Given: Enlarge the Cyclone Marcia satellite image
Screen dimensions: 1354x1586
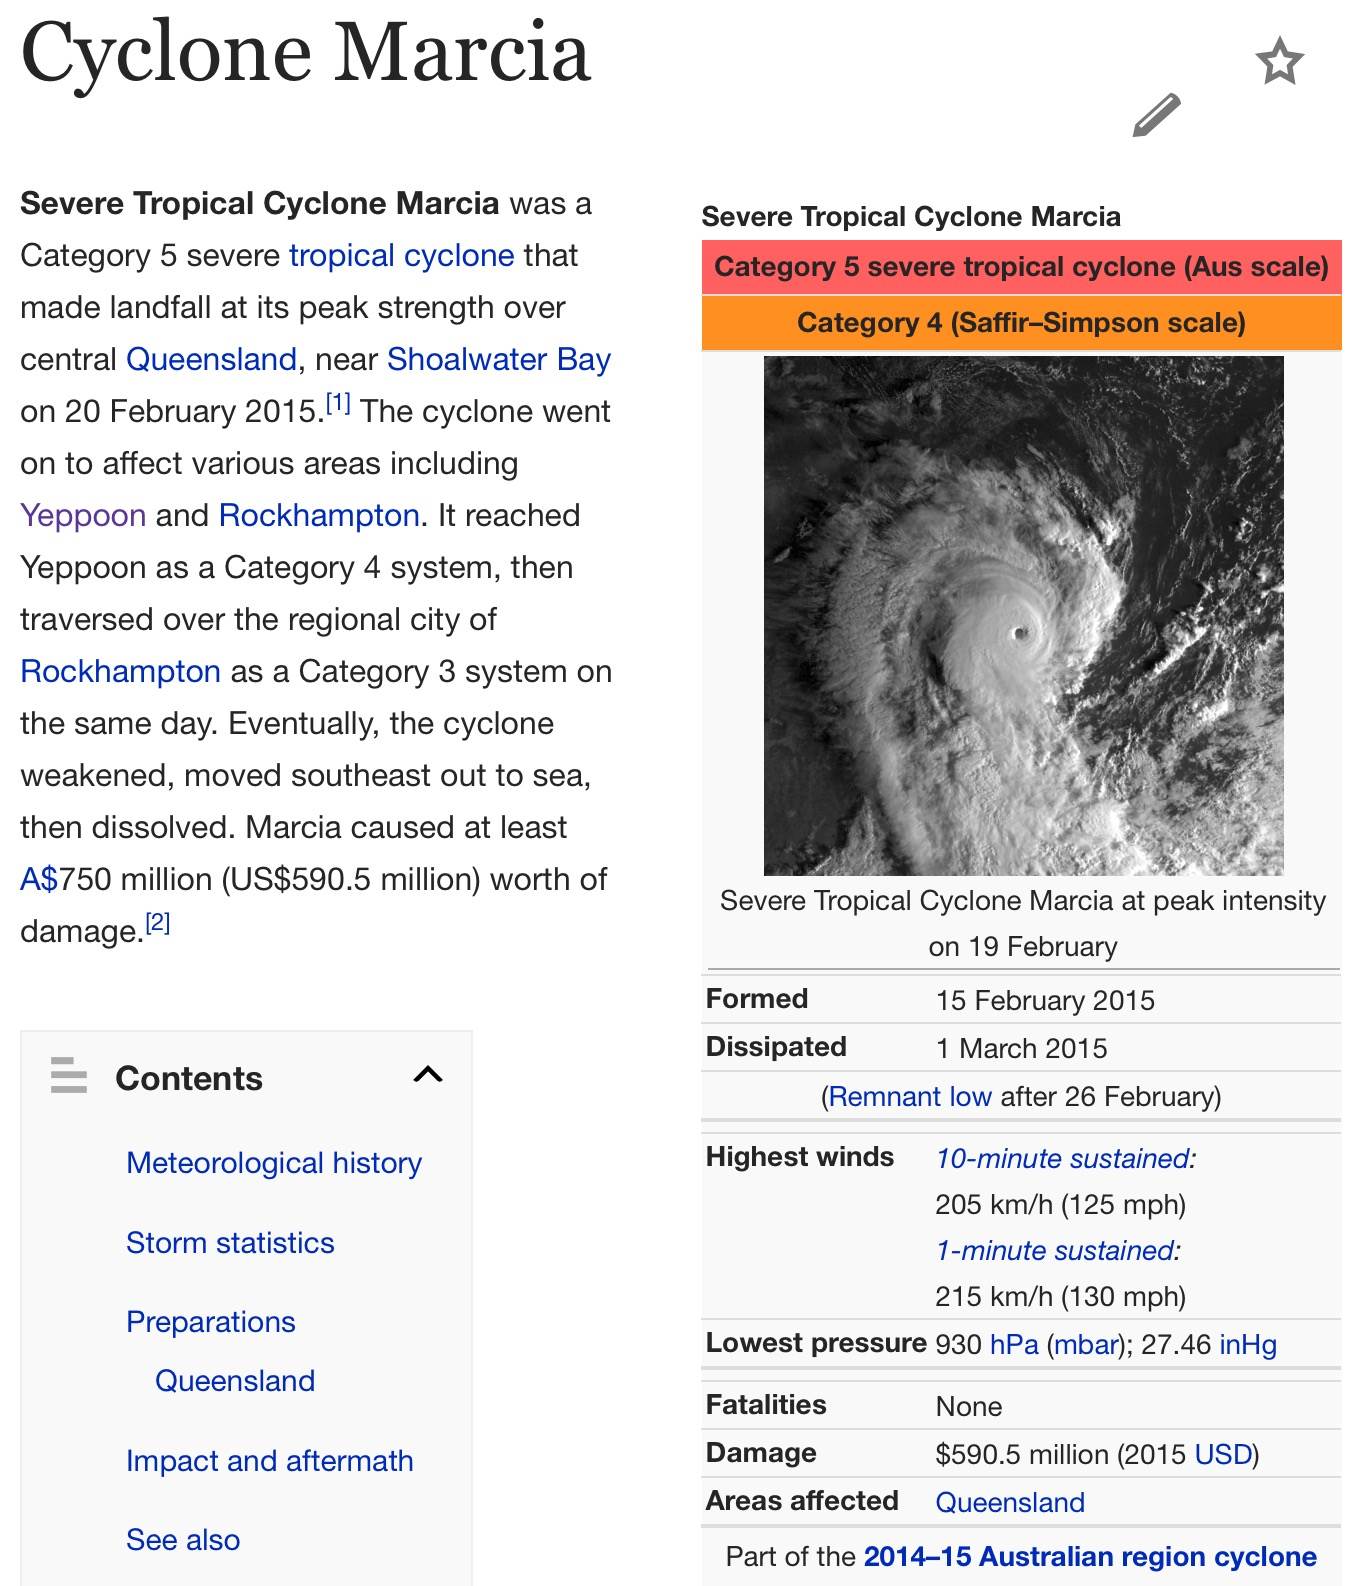Looking at the screenshot, I should 1022,616.
